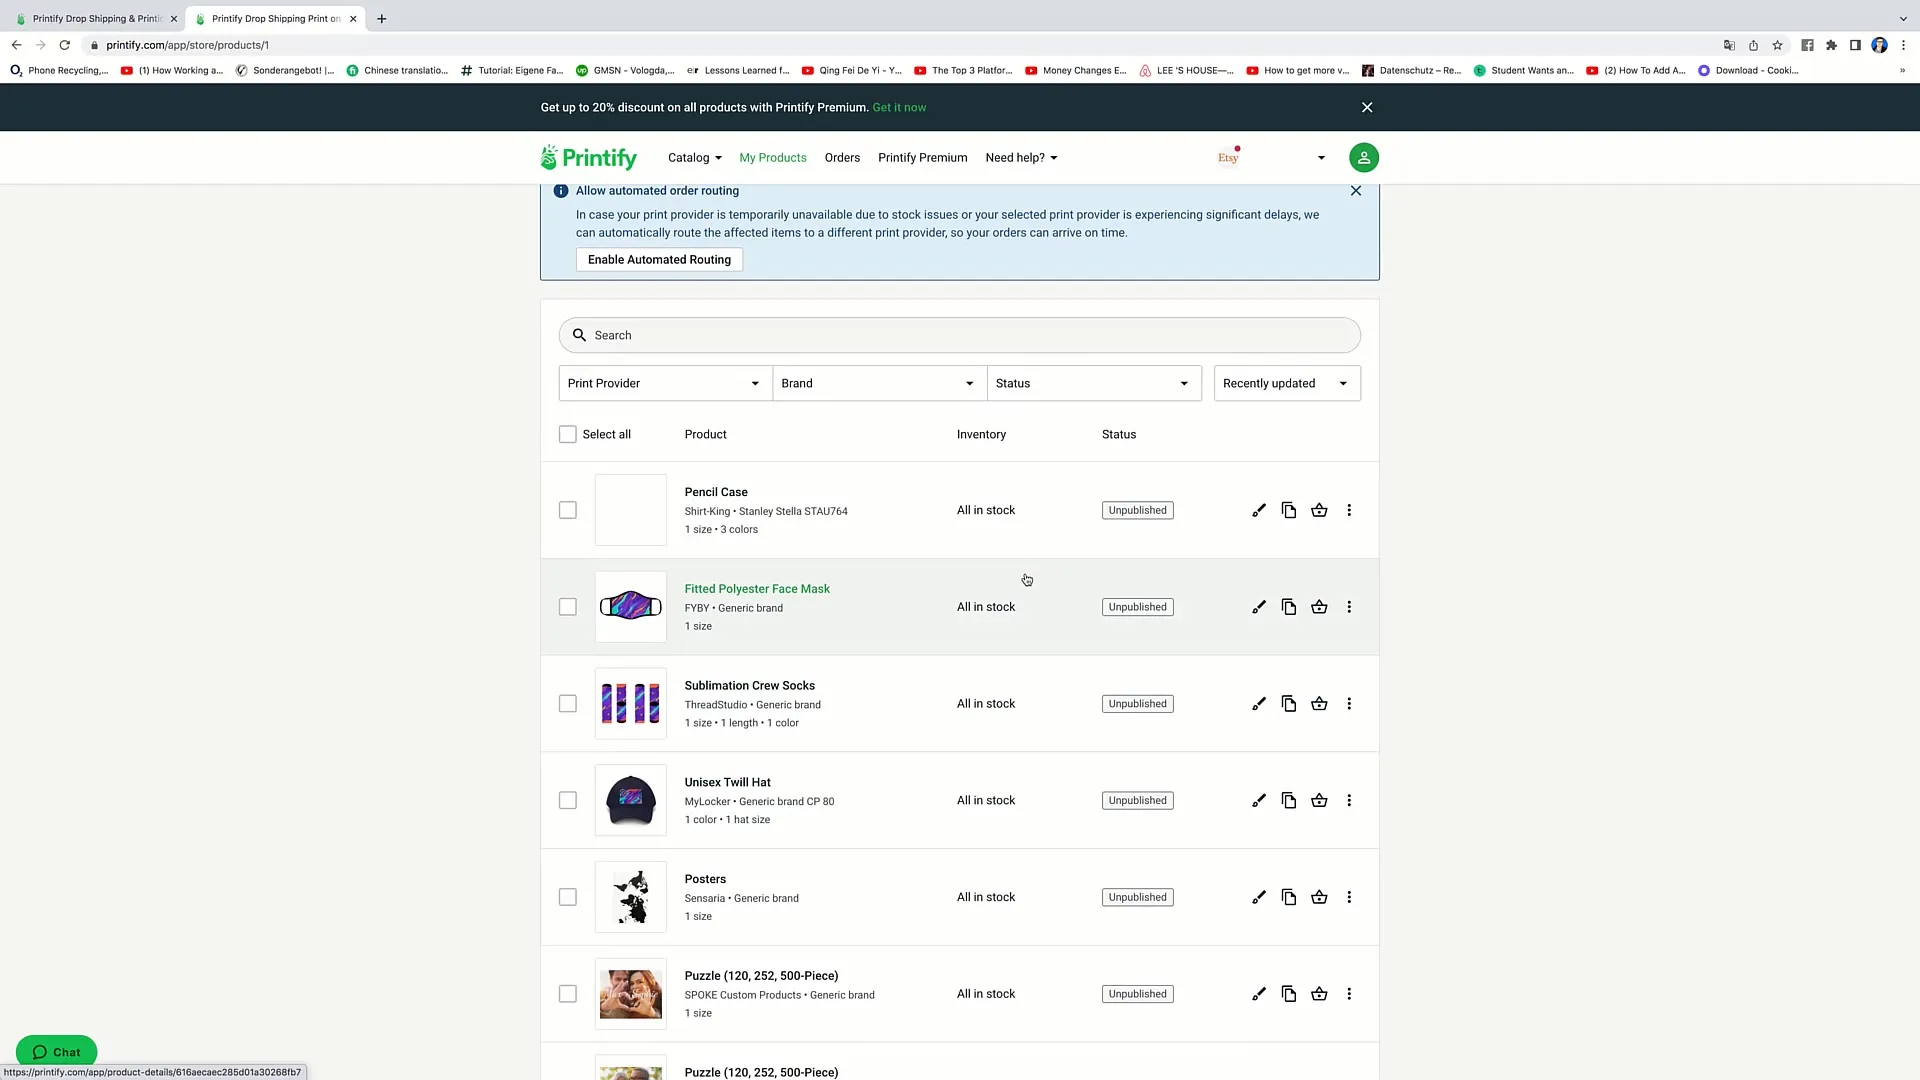Open more options for Posters row
Image resolution: width=1920 pixels, height=1080 pixels.
tap(1349, 897)
